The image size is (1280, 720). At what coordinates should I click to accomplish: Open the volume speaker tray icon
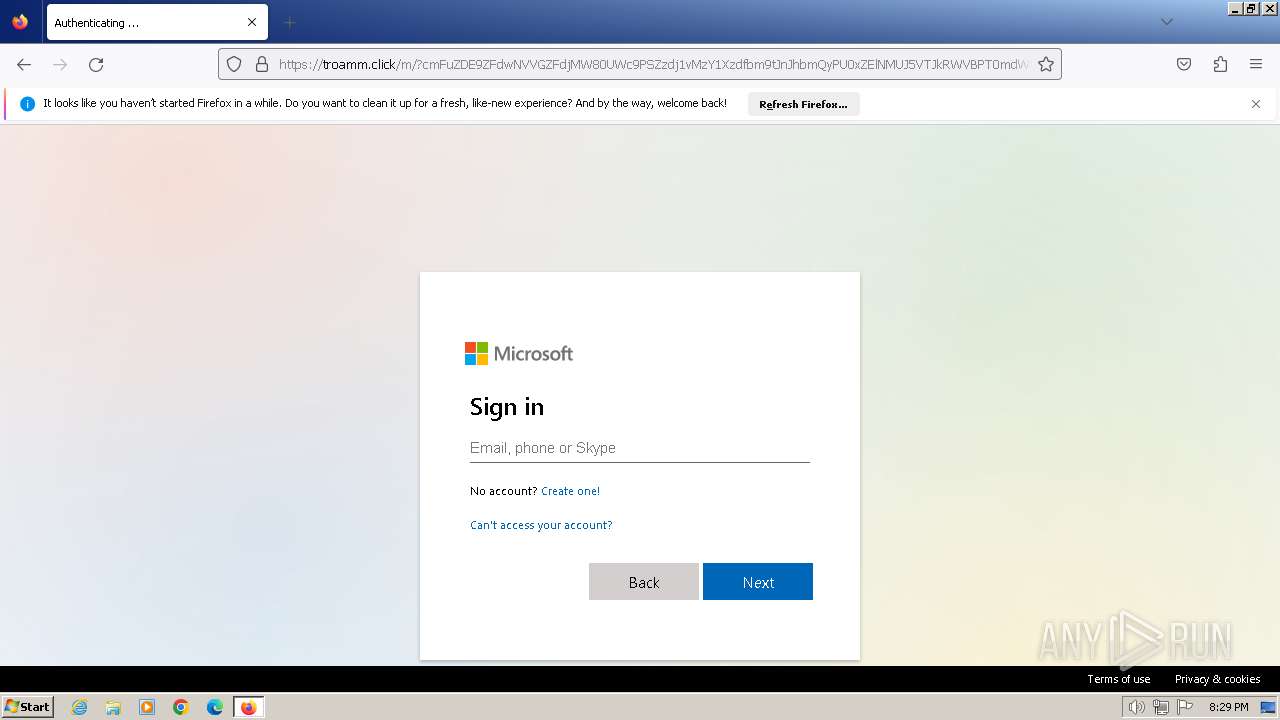click(1136, 707)
